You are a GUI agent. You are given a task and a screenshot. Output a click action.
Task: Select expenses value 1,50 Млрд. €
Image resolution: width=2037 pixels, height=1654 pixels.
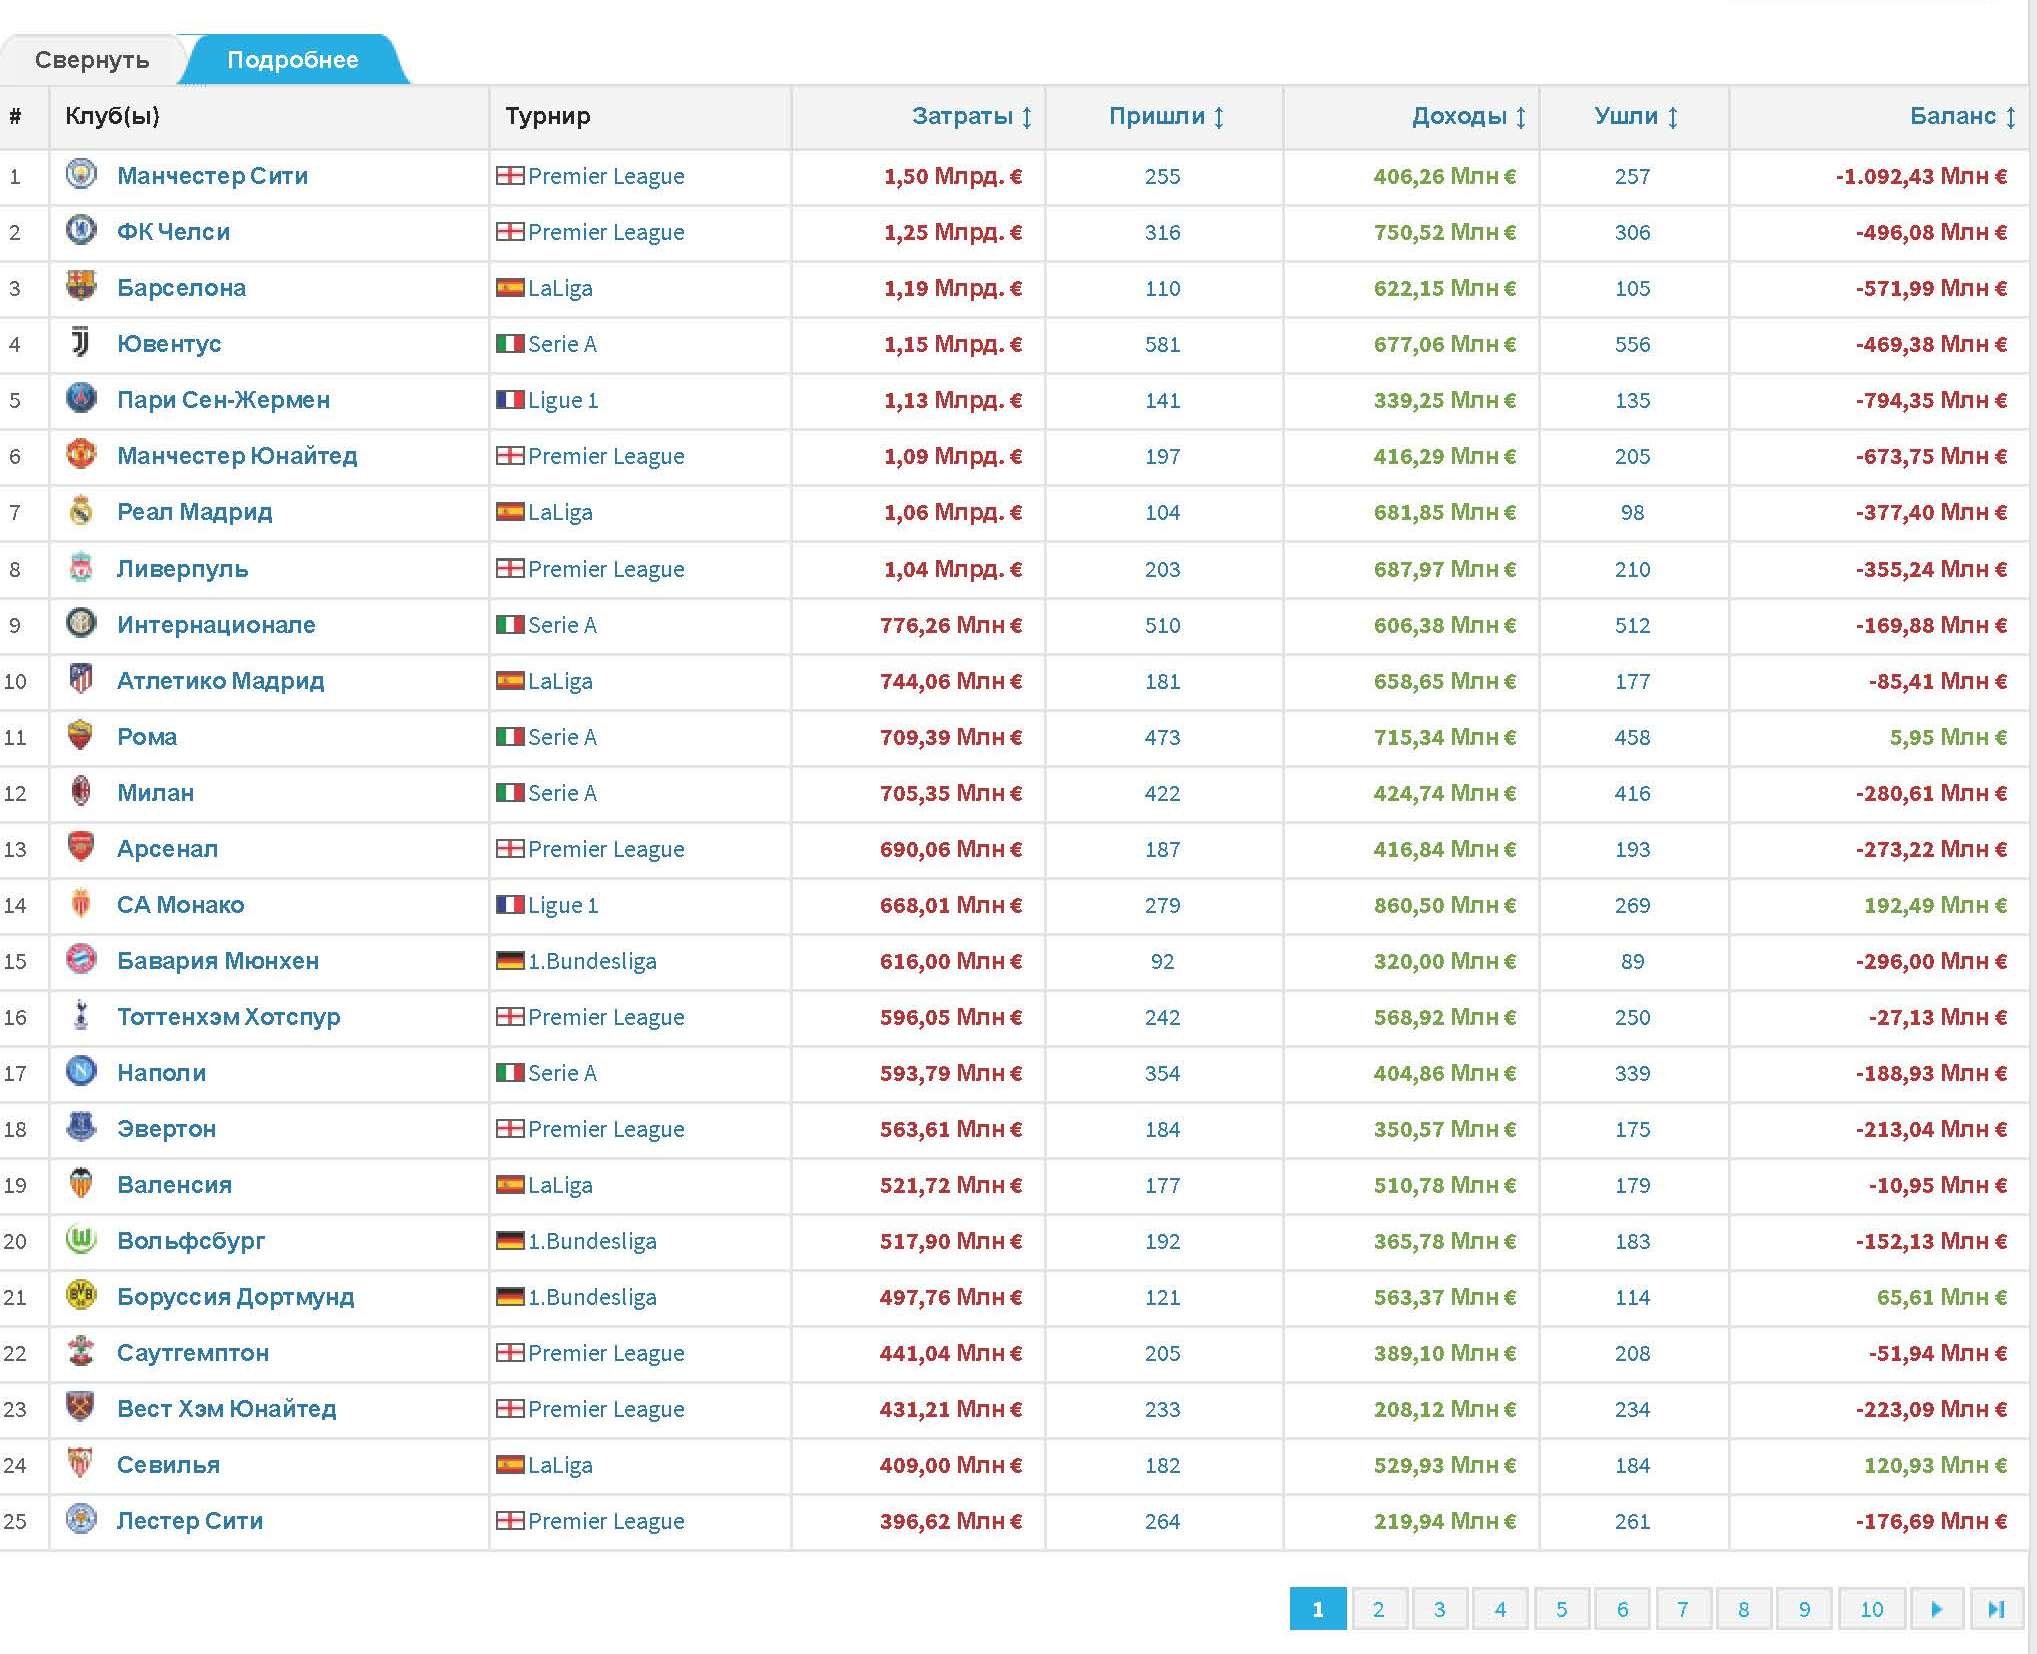[952, 176]
